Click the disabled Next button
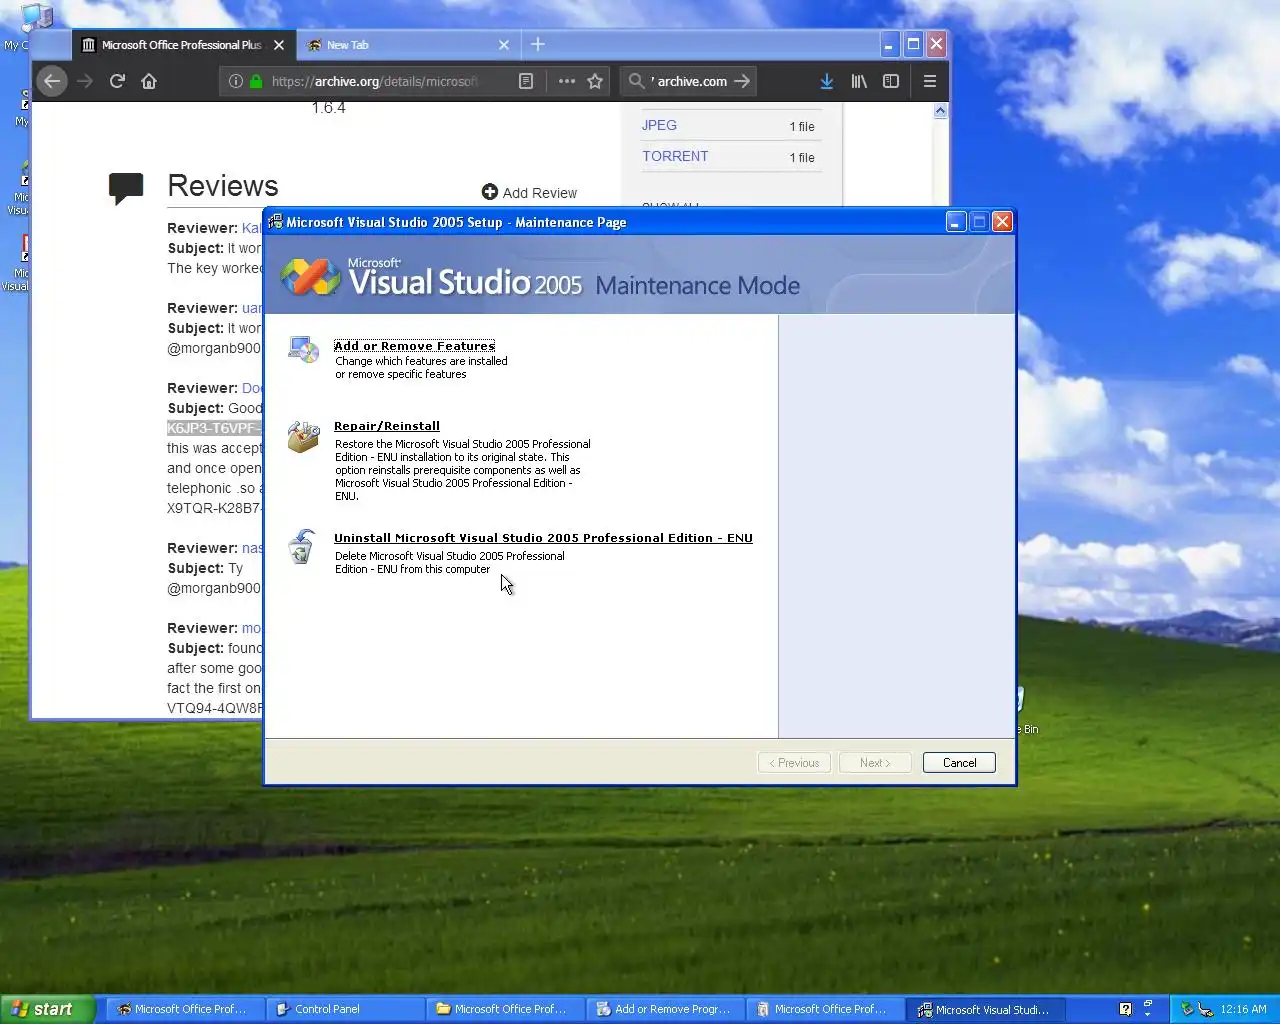 pyautogui.click(x=875, y=763)
